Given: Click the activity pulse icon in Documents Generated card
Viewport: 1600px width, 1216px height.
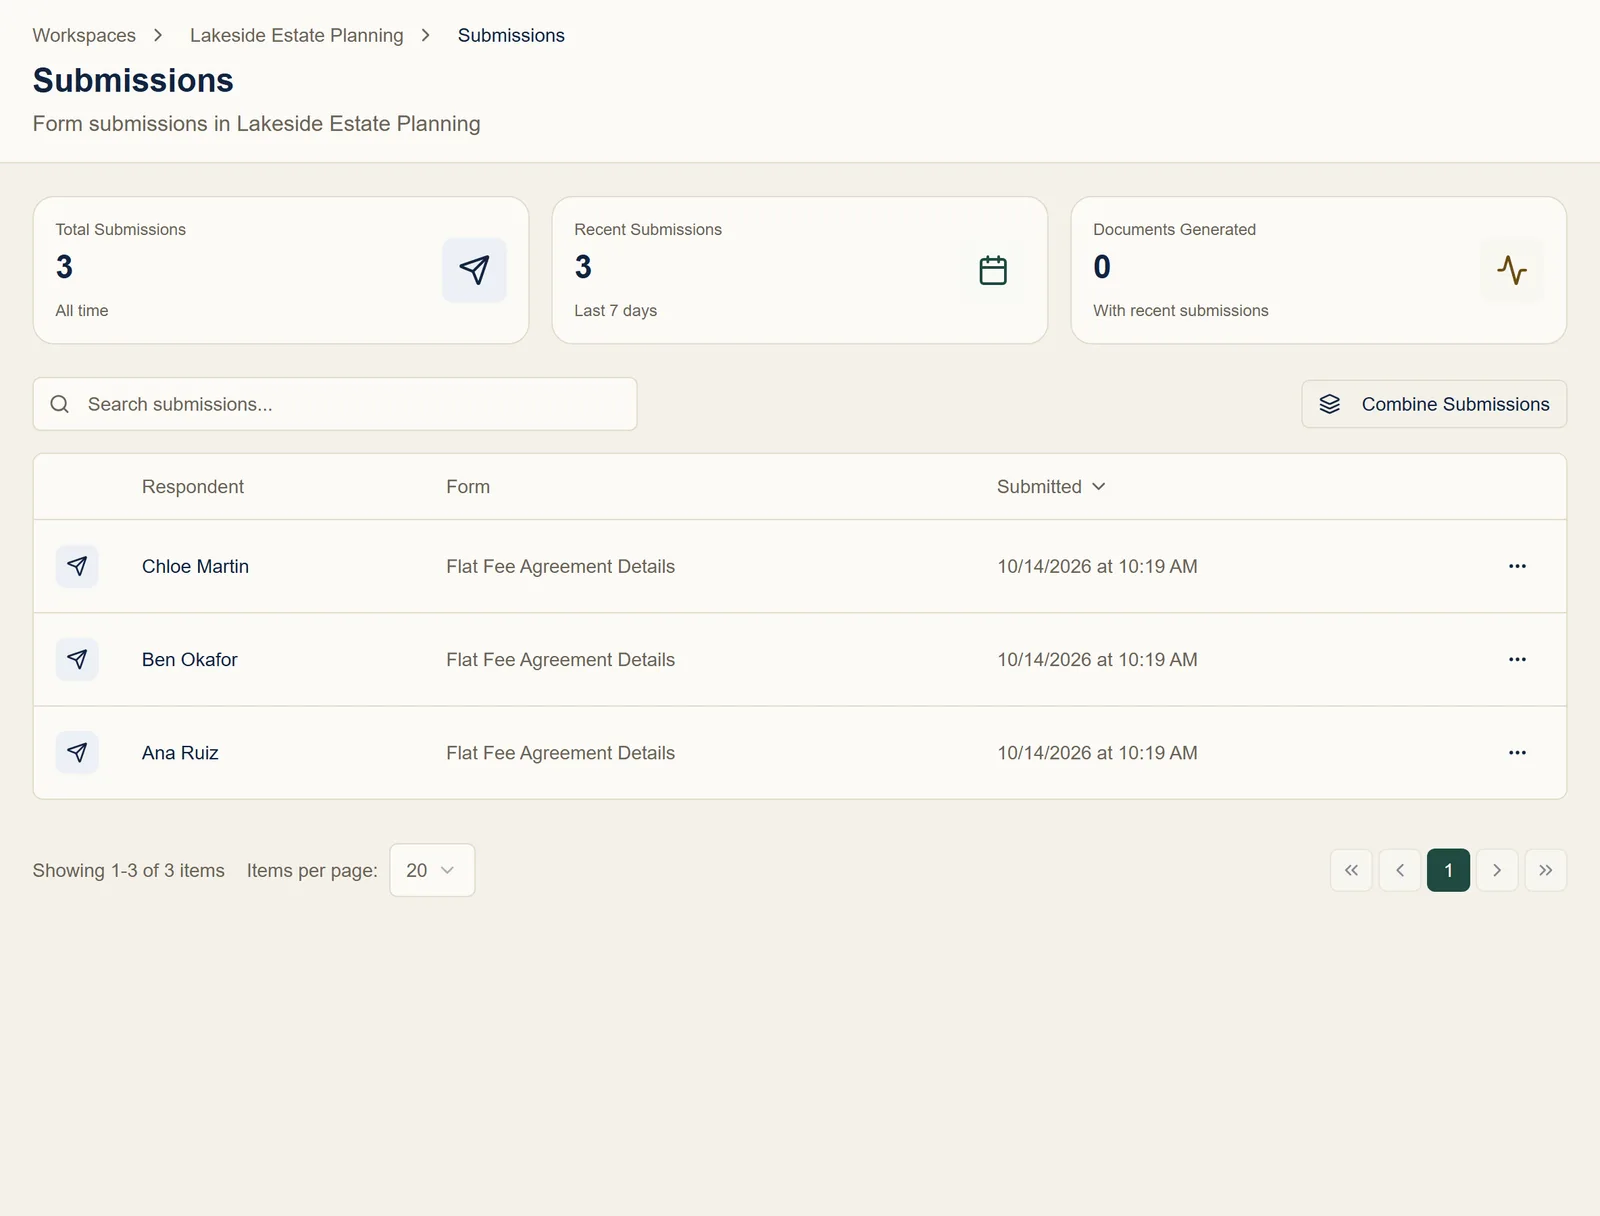Looking at the screenshot, I should point(1512,270).
